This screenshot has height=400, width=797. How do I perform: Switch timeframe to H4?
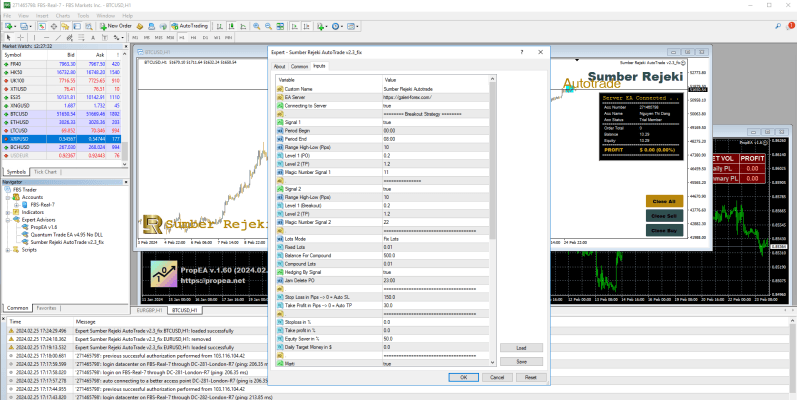(193, 37)
